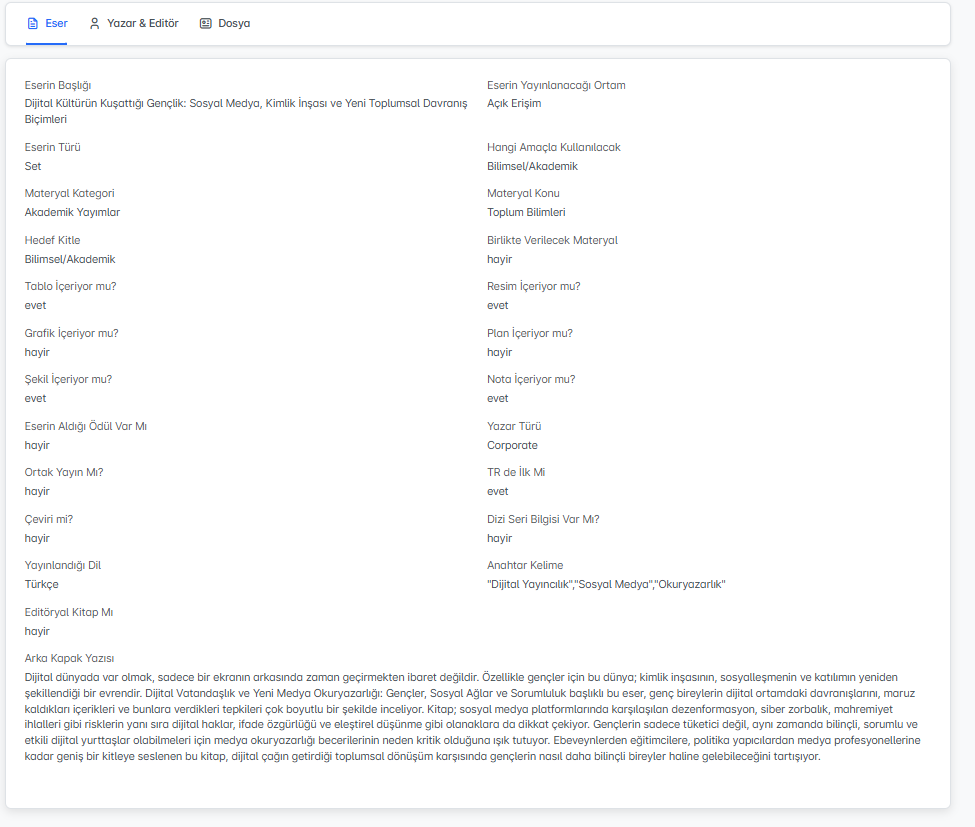Click the Tablo İçeriyor mu? label
This screenshot has width=975, height=827.
point(70,286)
